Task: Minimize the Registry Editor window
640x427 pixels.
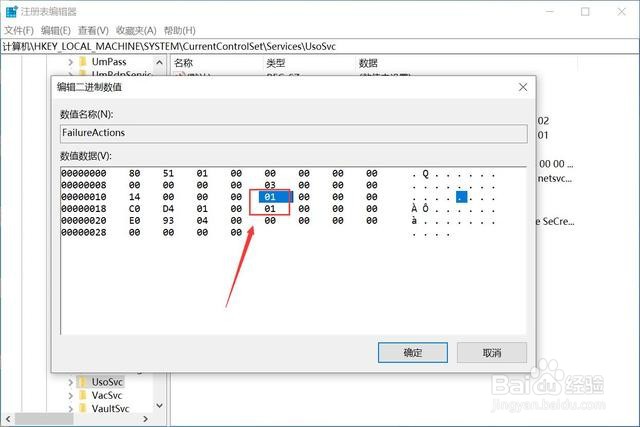Action: [x=550, y=11]
